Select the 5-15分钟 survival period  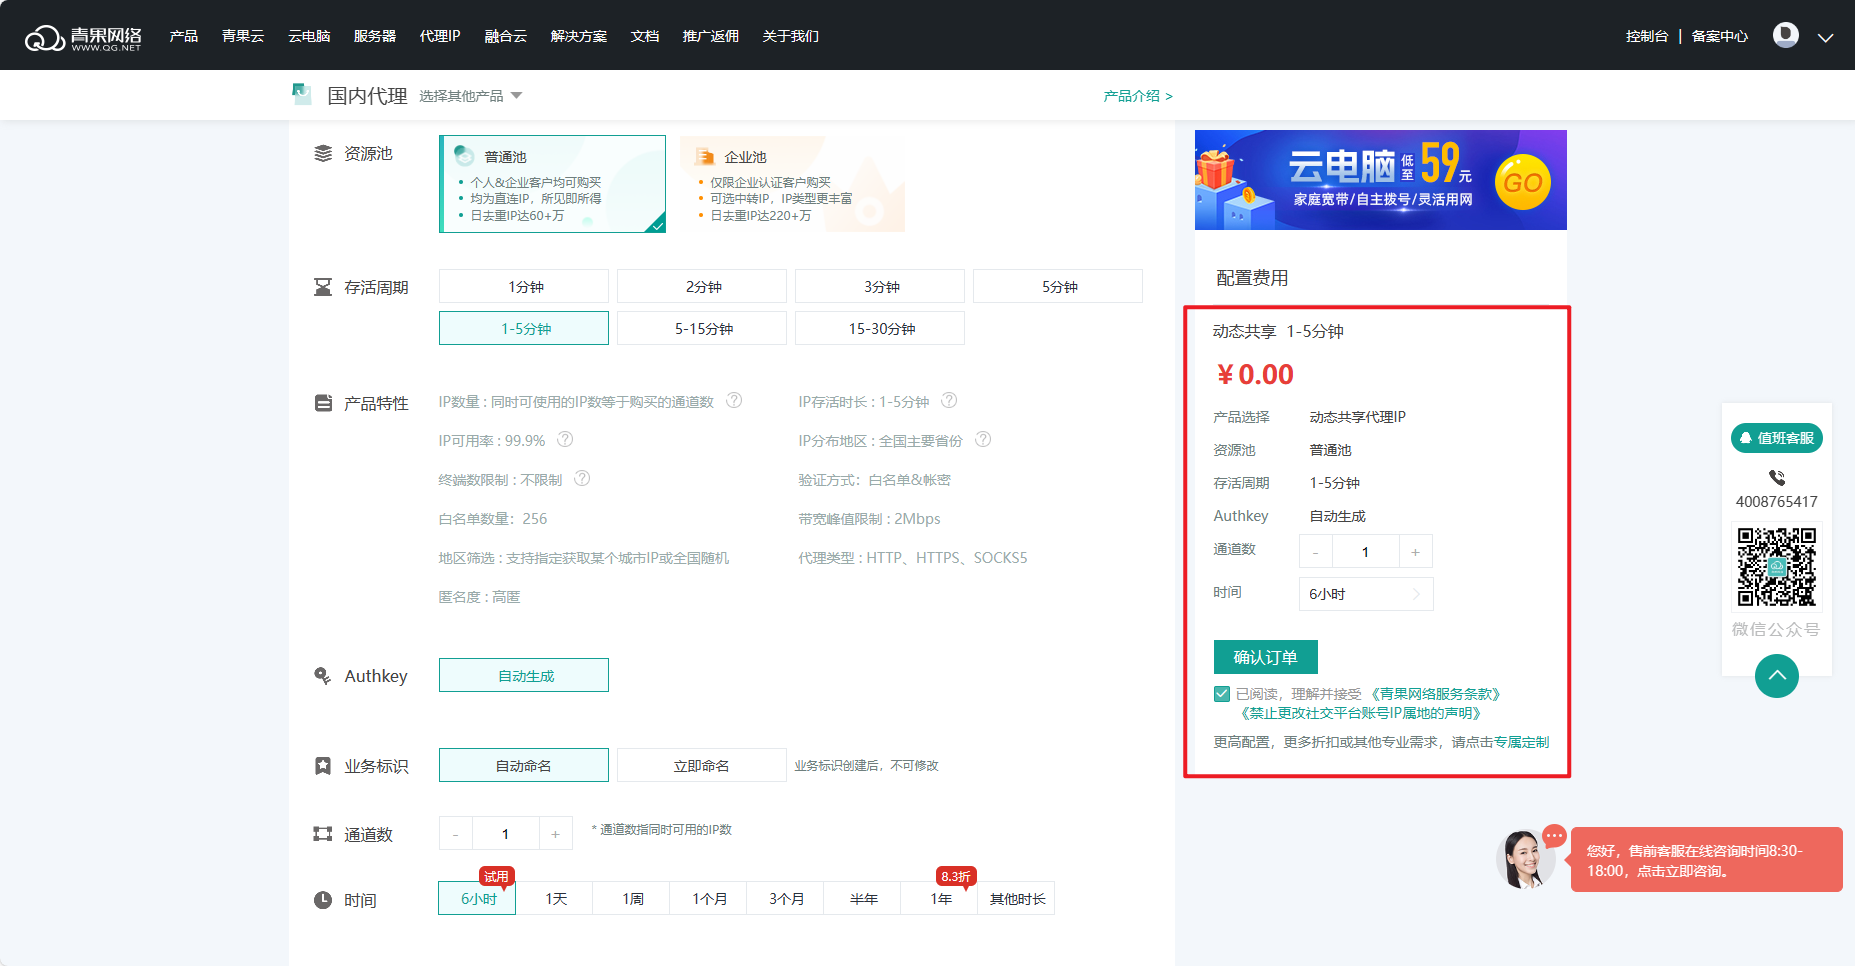tap(702, 329)
